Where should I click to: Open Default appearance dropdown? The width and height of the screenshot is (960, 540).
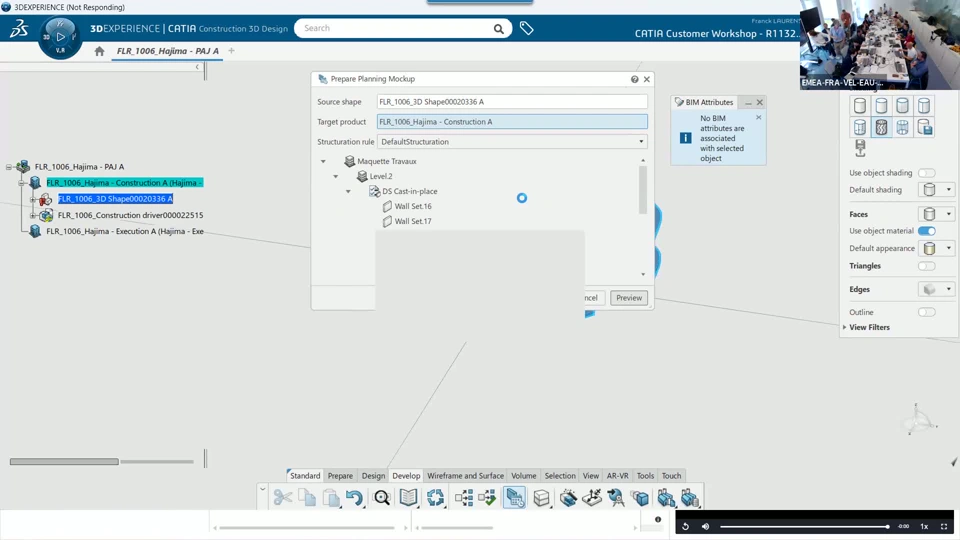pos(948,248)
